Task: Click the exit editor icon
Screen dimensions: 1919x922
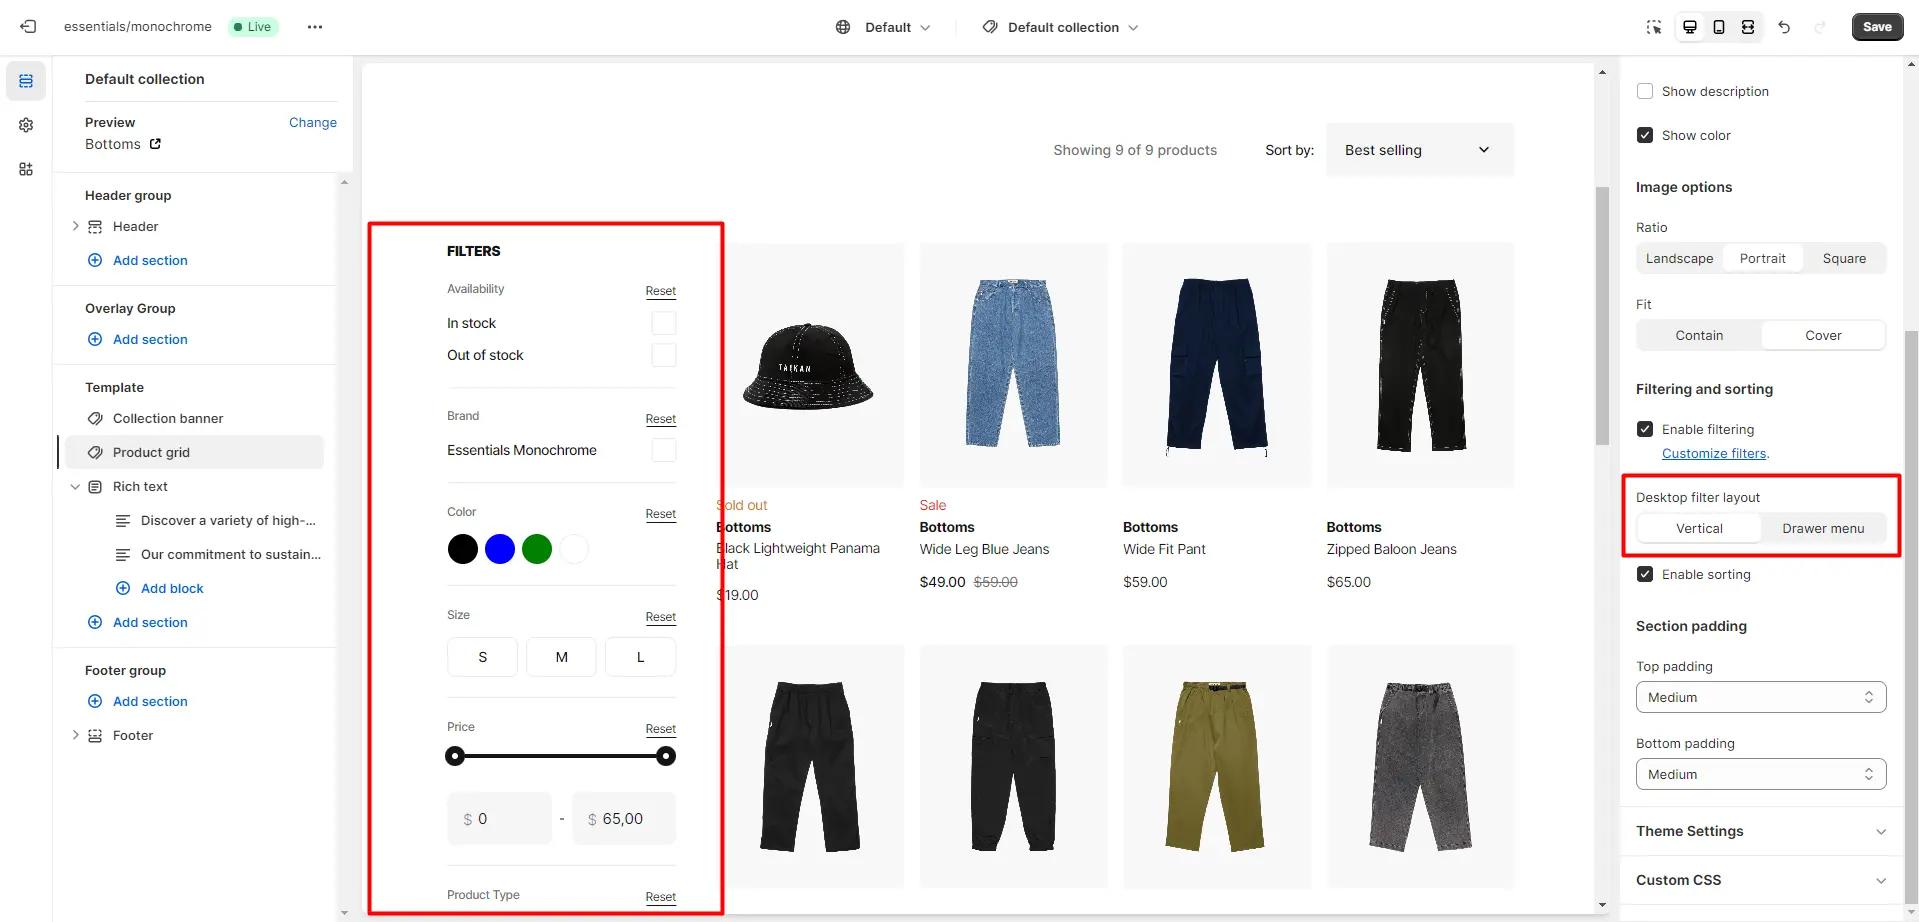Action: pos(28,27)
